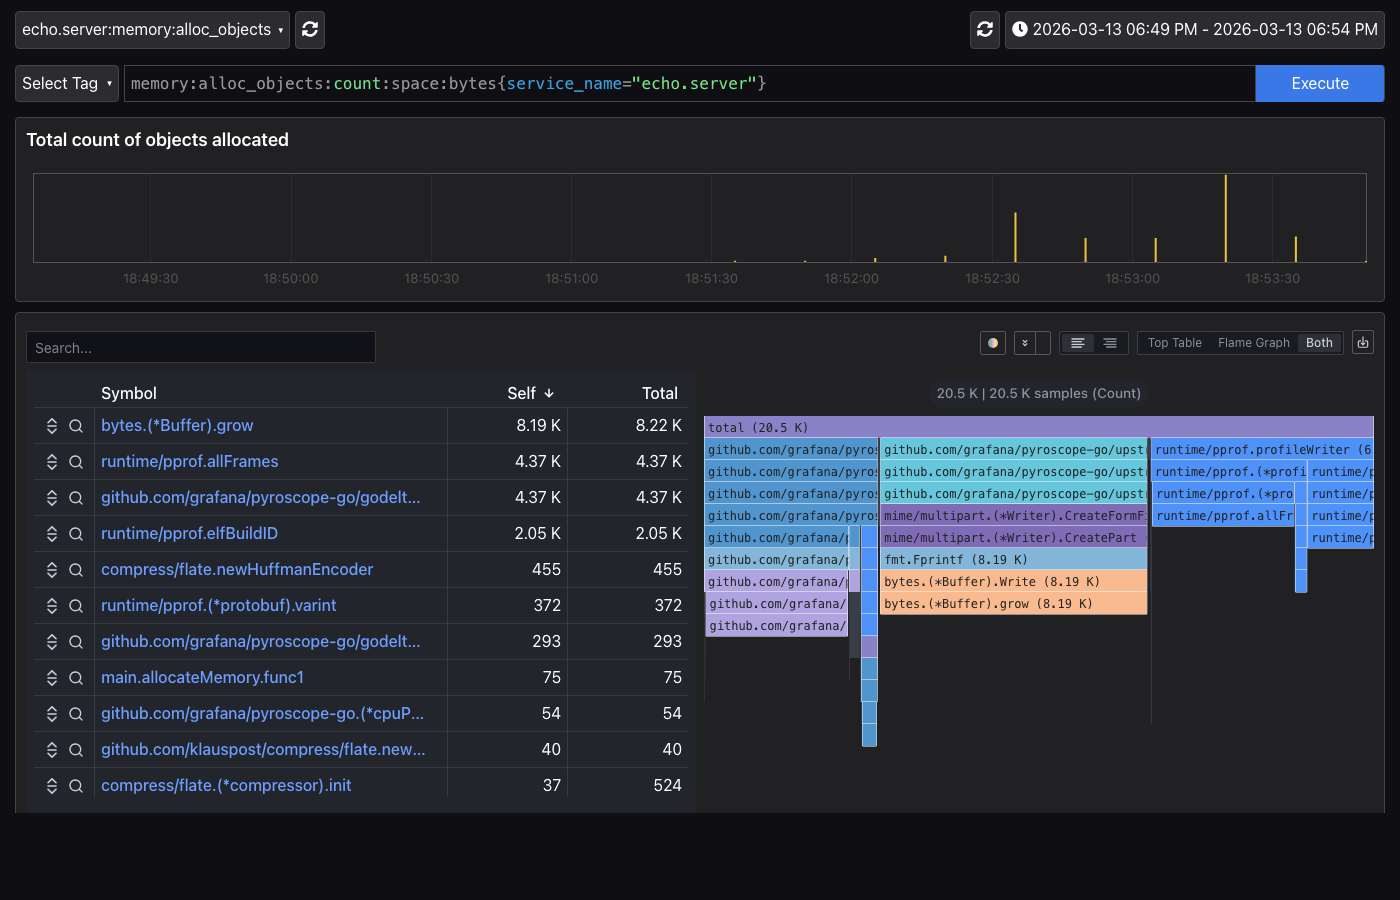Click the refresh icon next to the time range
The height and width of the screenshot is (900, 1400).
[985, 30]
